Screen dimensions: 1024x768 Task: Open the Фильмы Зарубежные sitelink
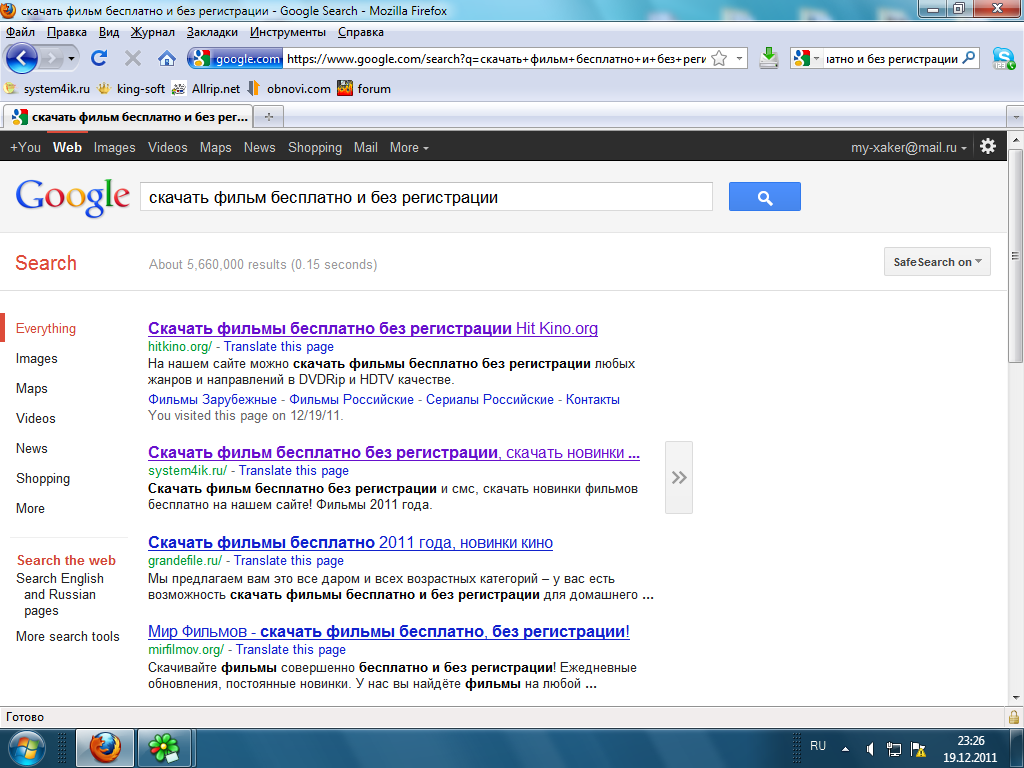(212, 400)
